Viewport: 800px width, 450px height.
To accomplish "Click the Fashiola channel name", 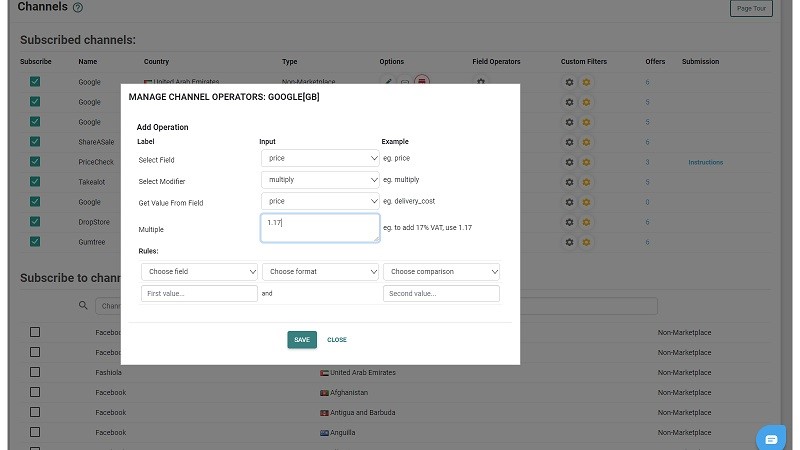I will tap(108, 372).
